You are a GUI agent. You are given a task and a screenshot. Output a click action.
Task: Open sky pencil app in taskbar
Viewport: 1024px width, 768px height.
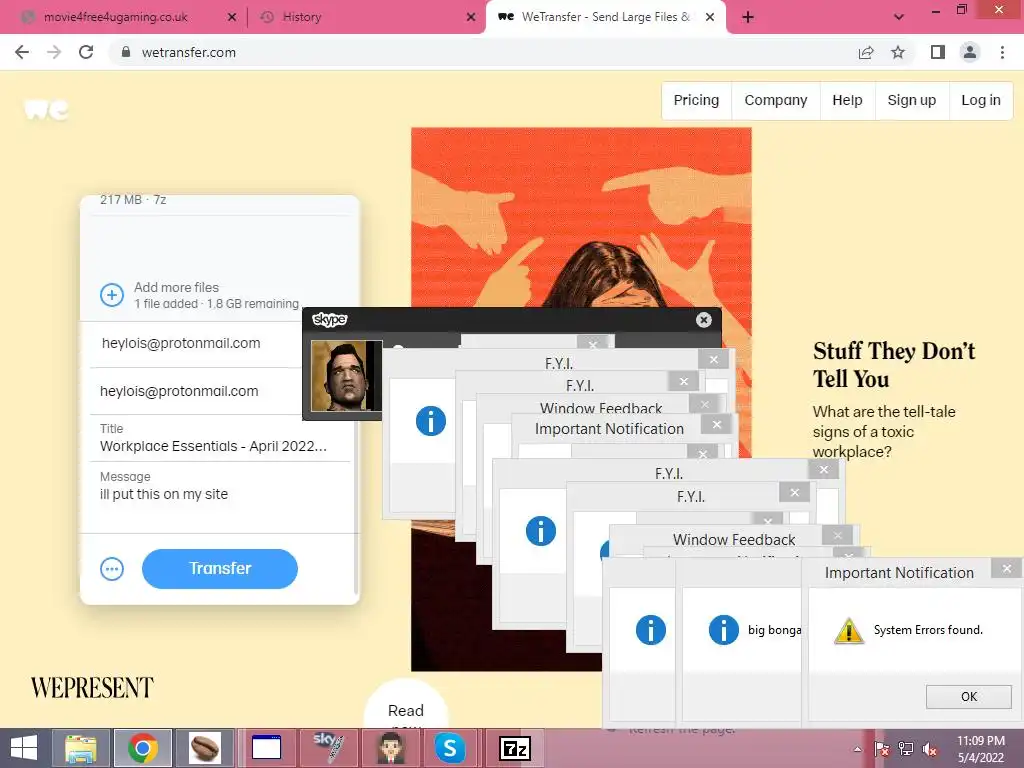click(328, 748)
